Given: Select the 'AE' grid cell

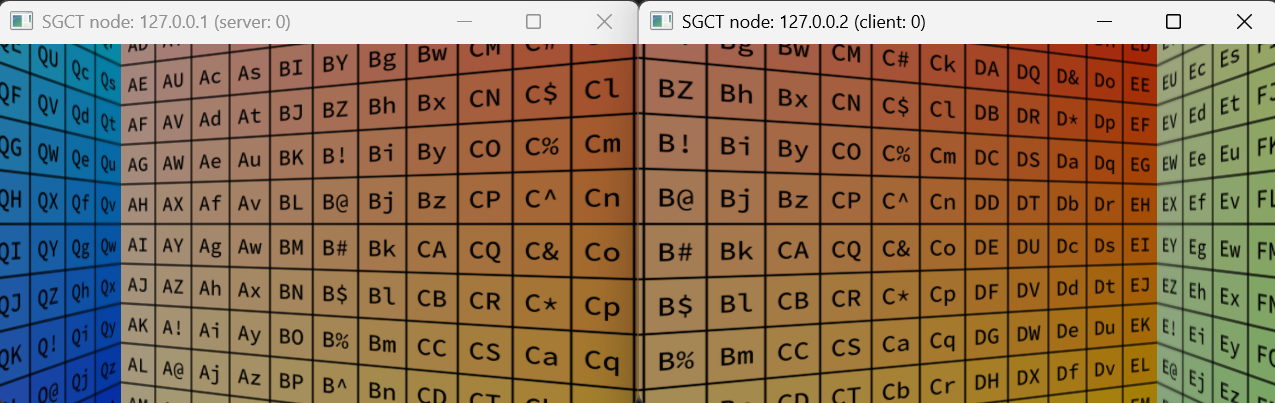Looking at the screenshot, I should 138,84.
